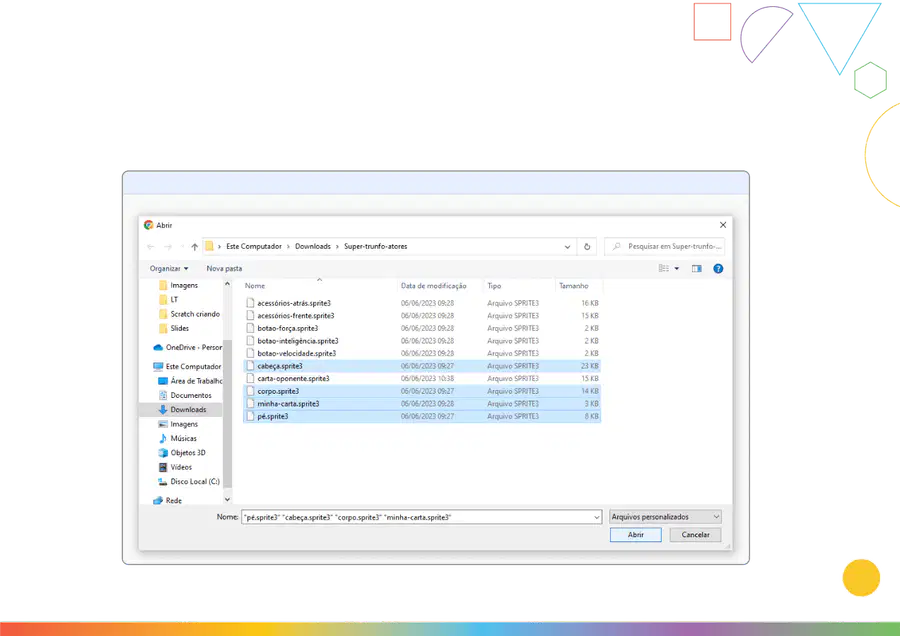Click the Cancelar button
This screenshot has width=900, height=636.
695,535
